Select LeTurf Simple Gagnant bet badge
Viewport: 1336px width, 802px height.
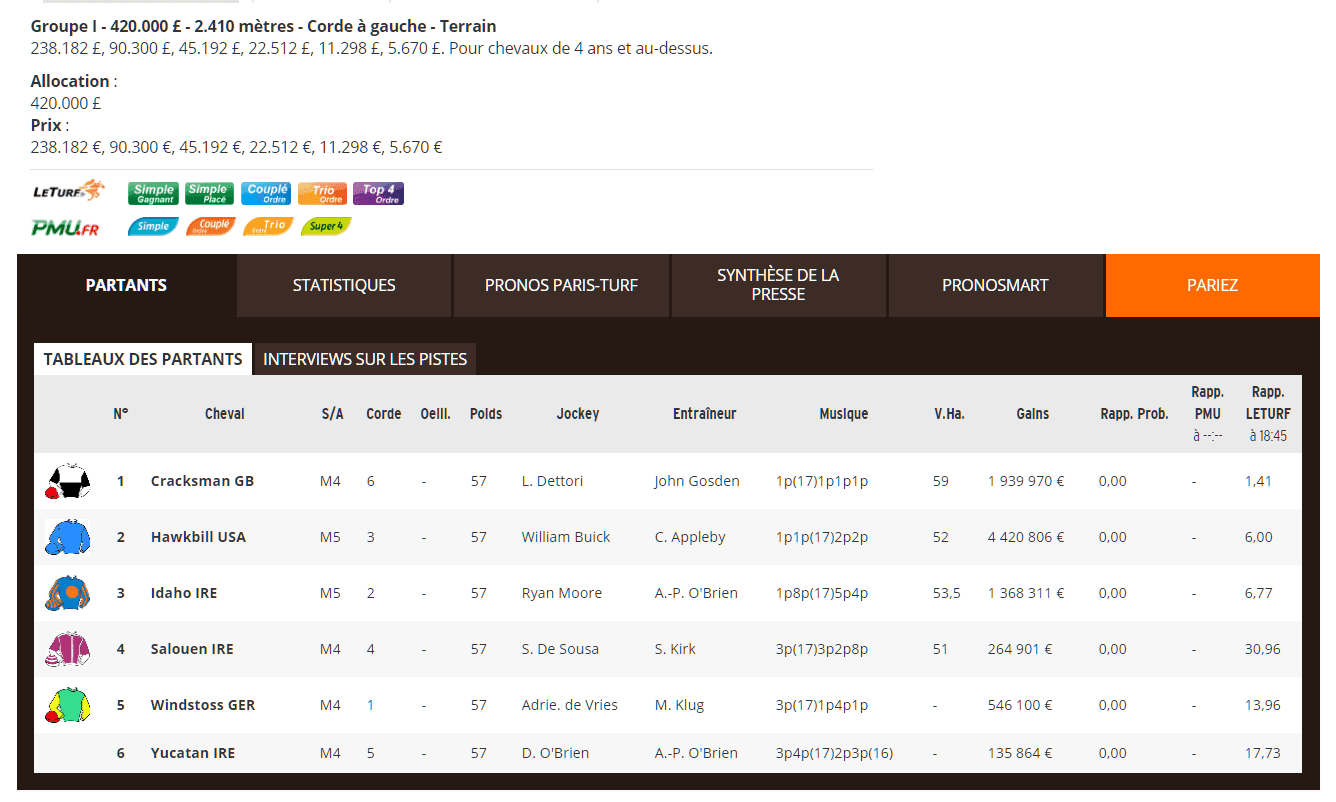click(154, 193)
